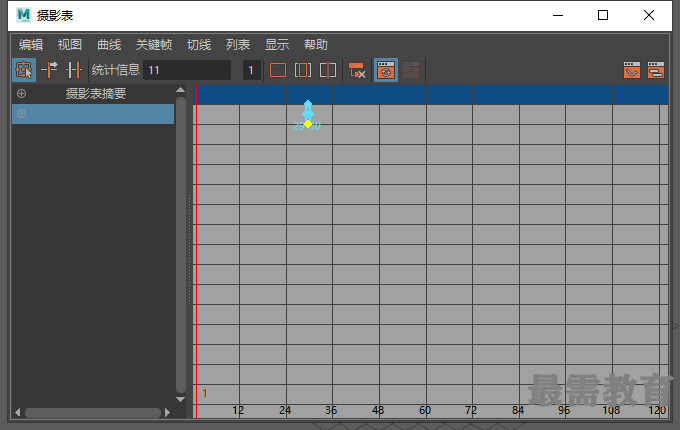This screenshot has width=680, height=430.
Task: Click the 统计信息 time value field showing 11
Action: coord(187,70)
